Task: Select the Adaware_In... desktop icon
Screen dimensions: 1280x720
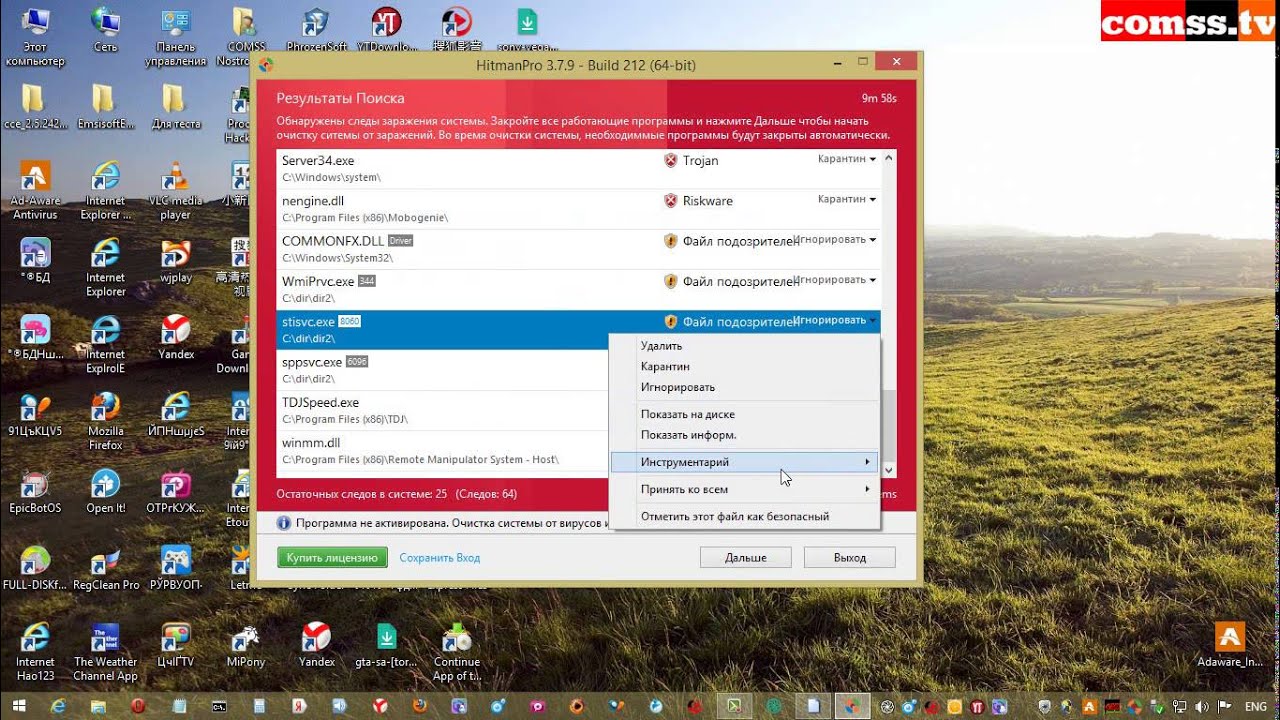Action: point(1229,645)
